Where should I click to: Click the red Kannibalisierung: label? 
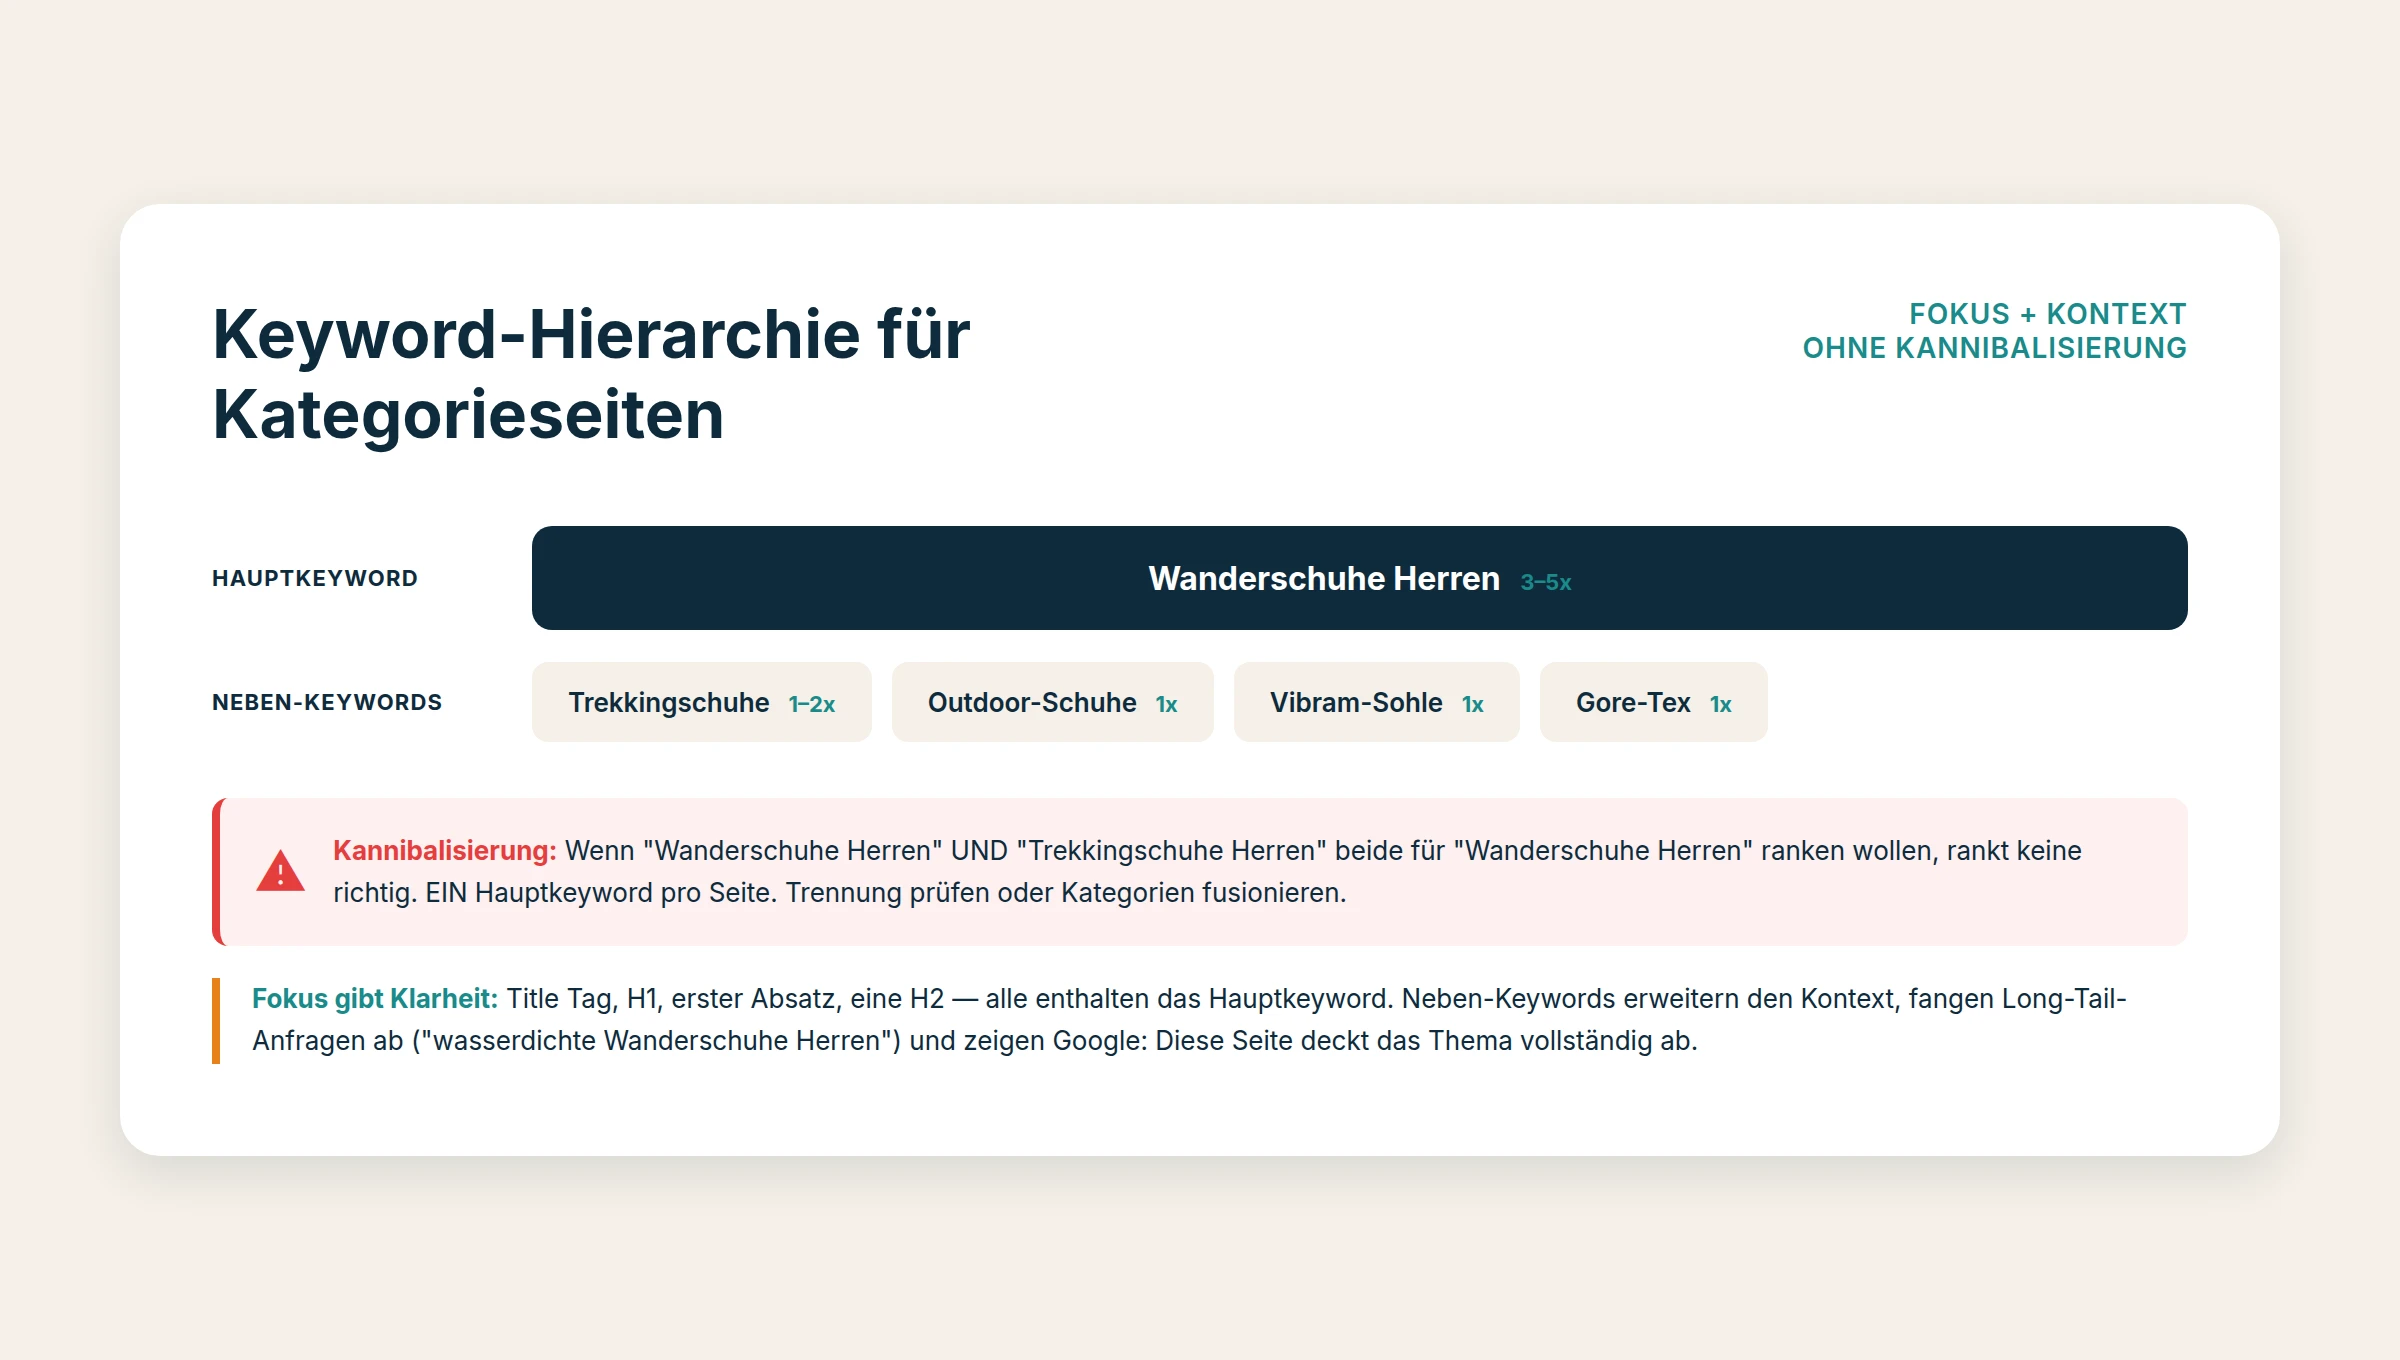pyautogui.click(x=445, y=851)
